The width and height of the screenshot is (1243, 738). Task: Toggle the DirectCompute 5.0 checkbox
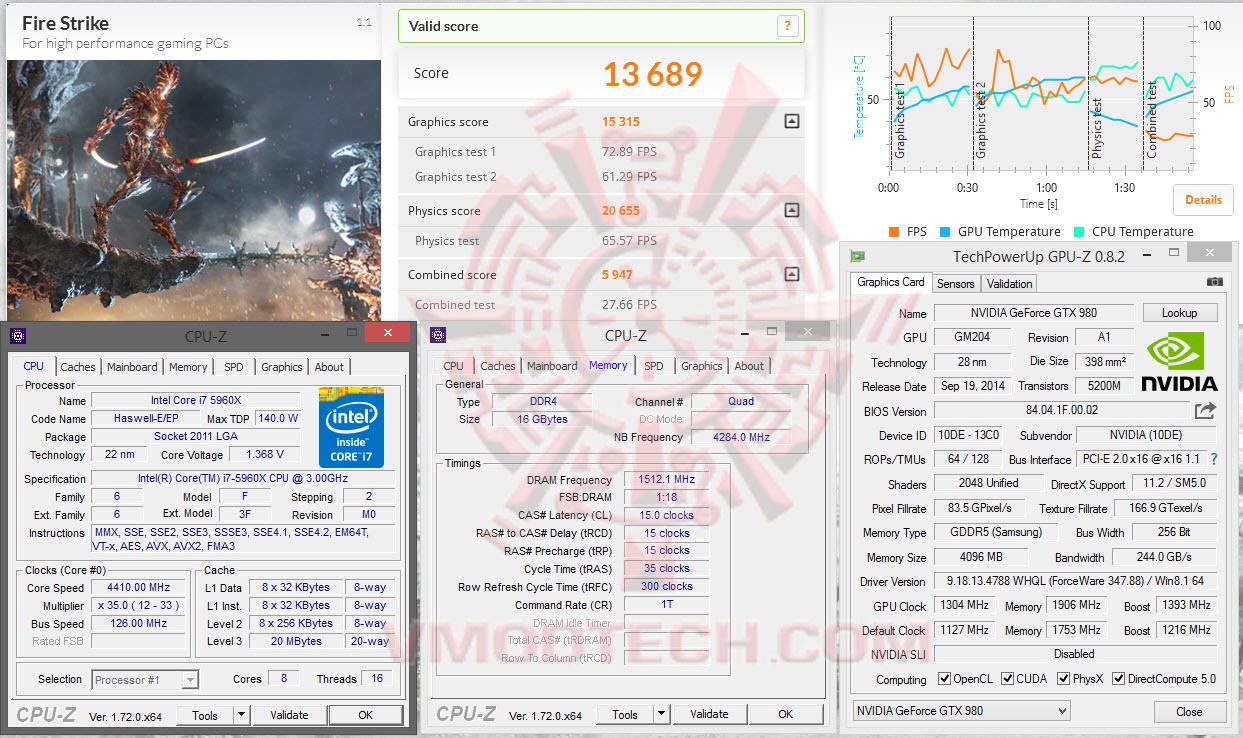tap(1119, 679)
